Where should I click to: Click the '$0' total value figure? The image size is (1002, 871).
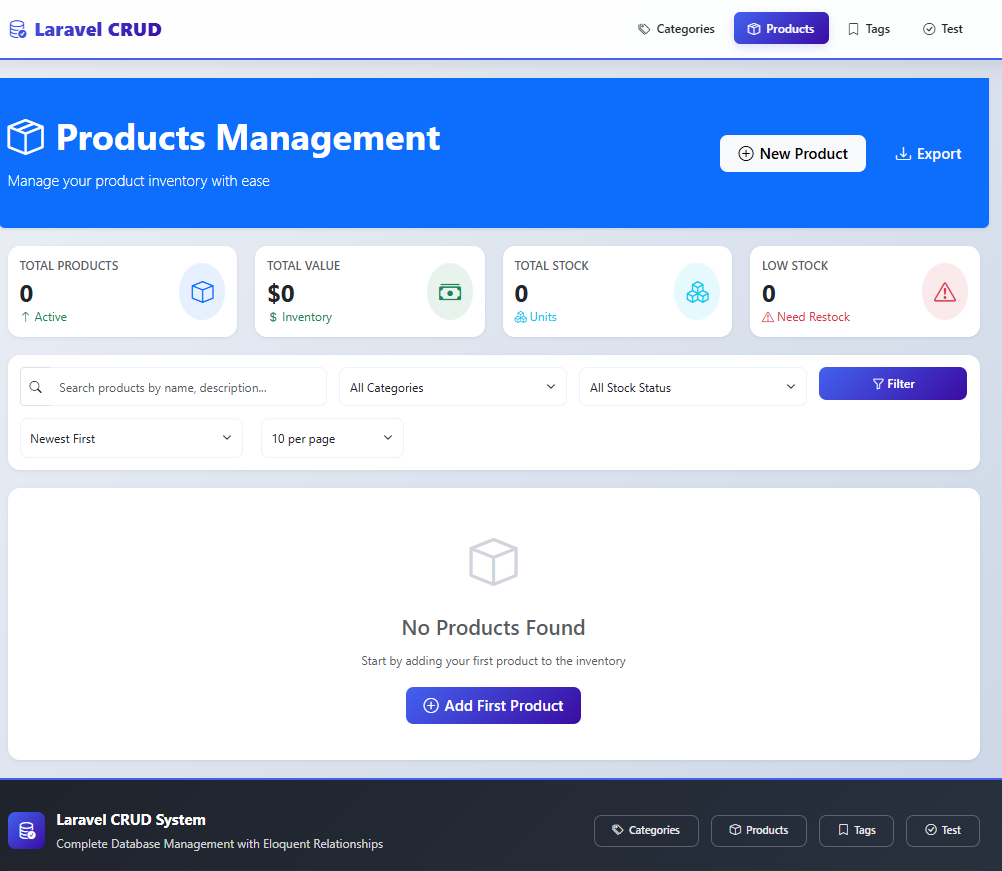(x=281, y=293)
